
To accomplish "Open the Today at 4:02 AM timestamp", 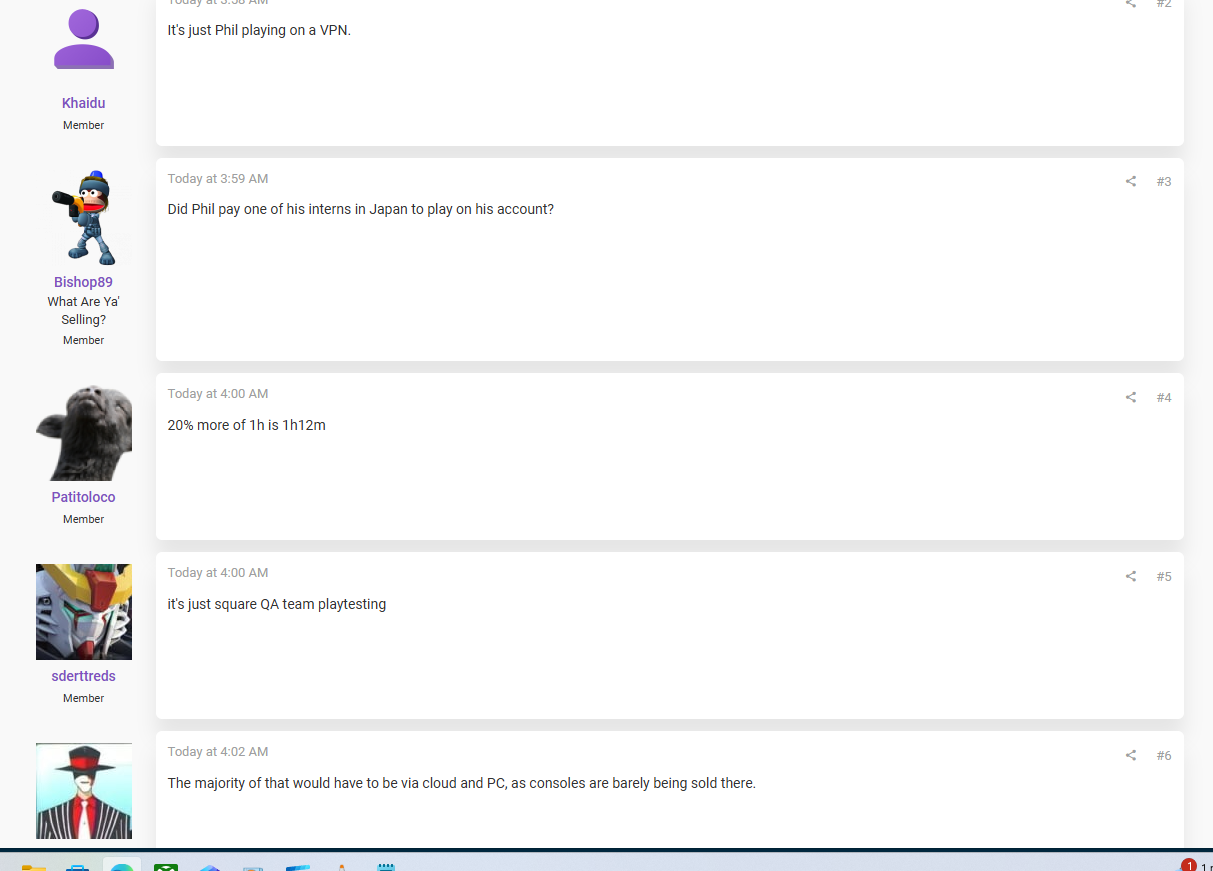I will click(218, 752).
